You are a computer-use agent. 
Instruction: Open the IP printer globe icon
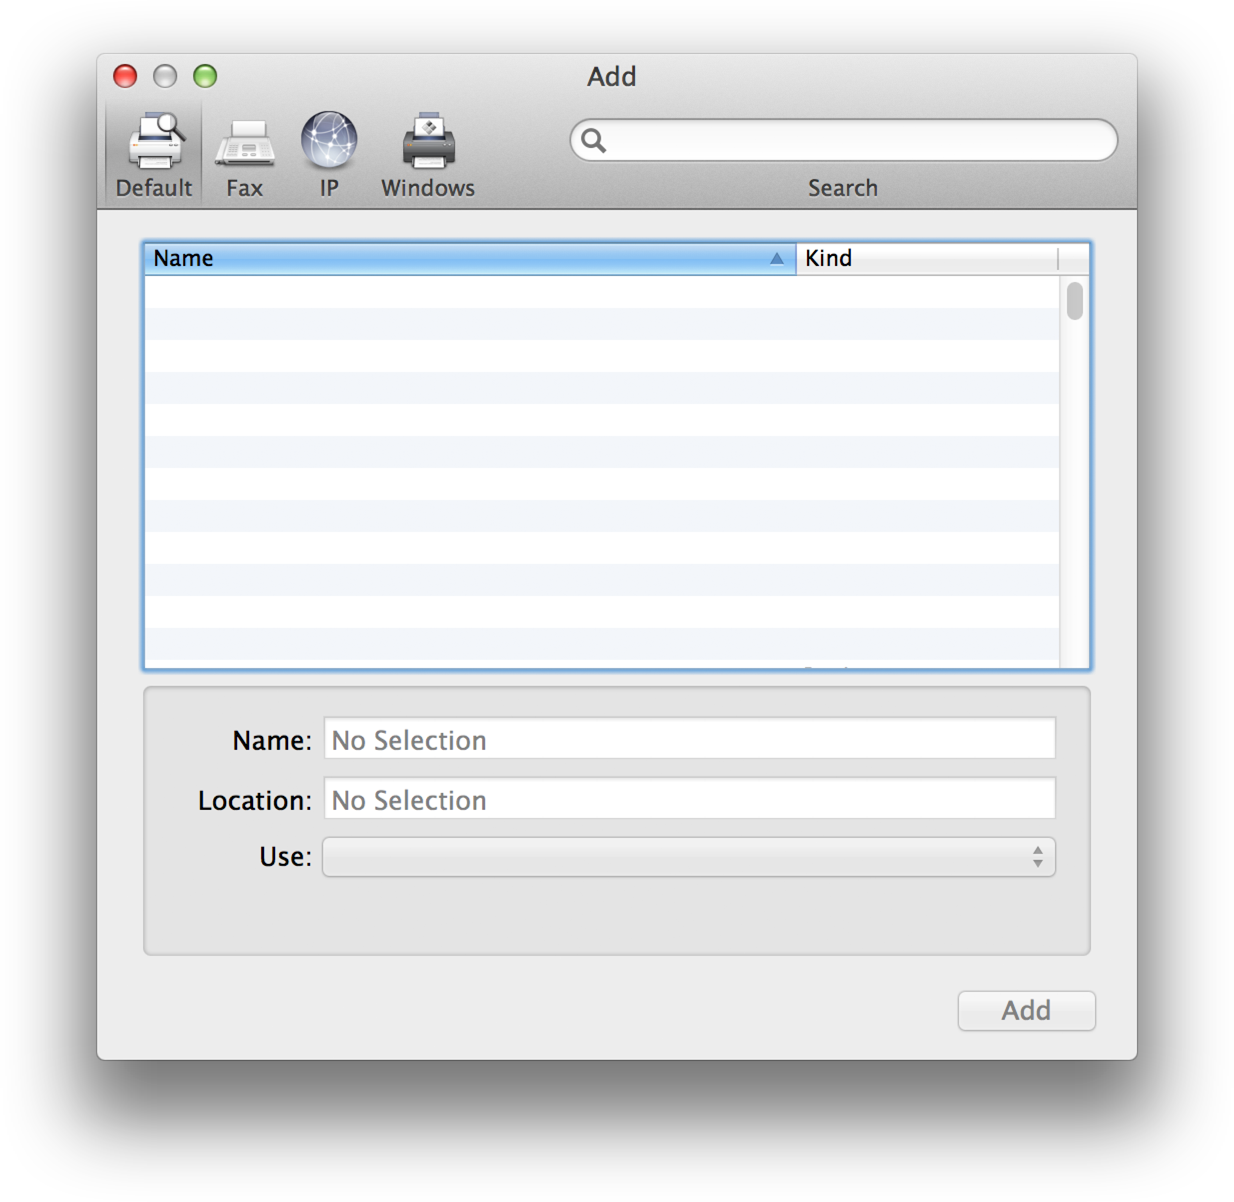click(329, 140)
